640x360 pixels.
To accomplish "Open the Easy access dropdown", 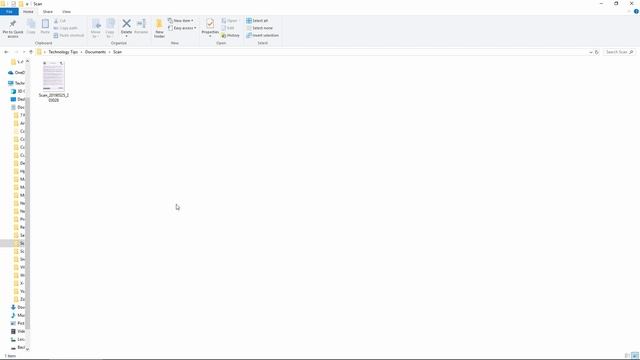I will [182, 28].
